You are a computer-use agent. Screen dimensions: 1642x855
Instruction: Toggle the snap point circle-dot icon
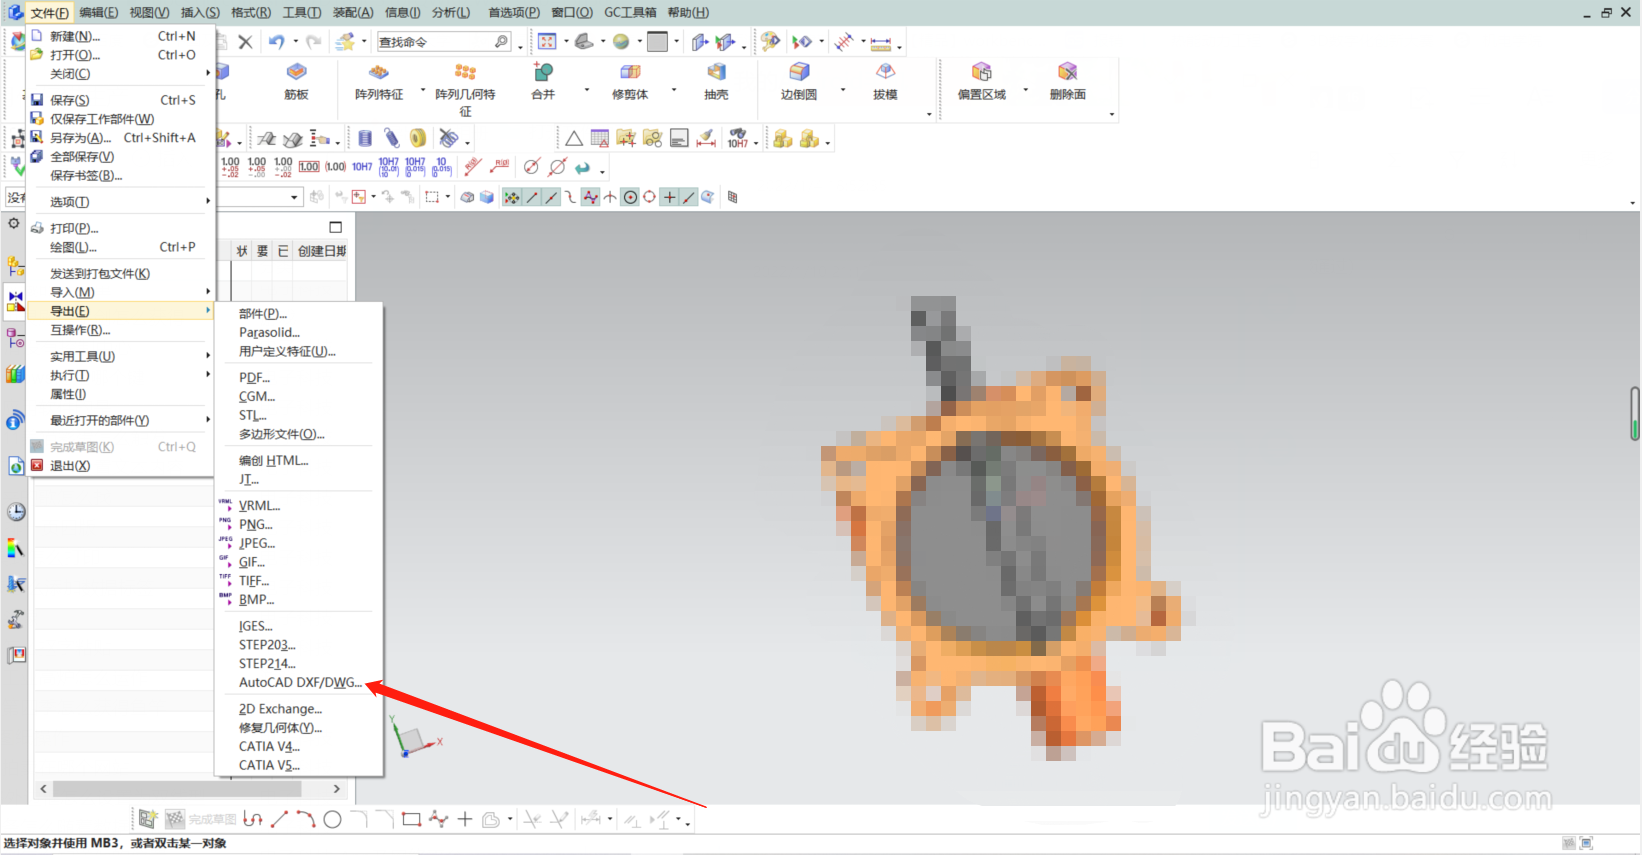[x=630, y=197]
